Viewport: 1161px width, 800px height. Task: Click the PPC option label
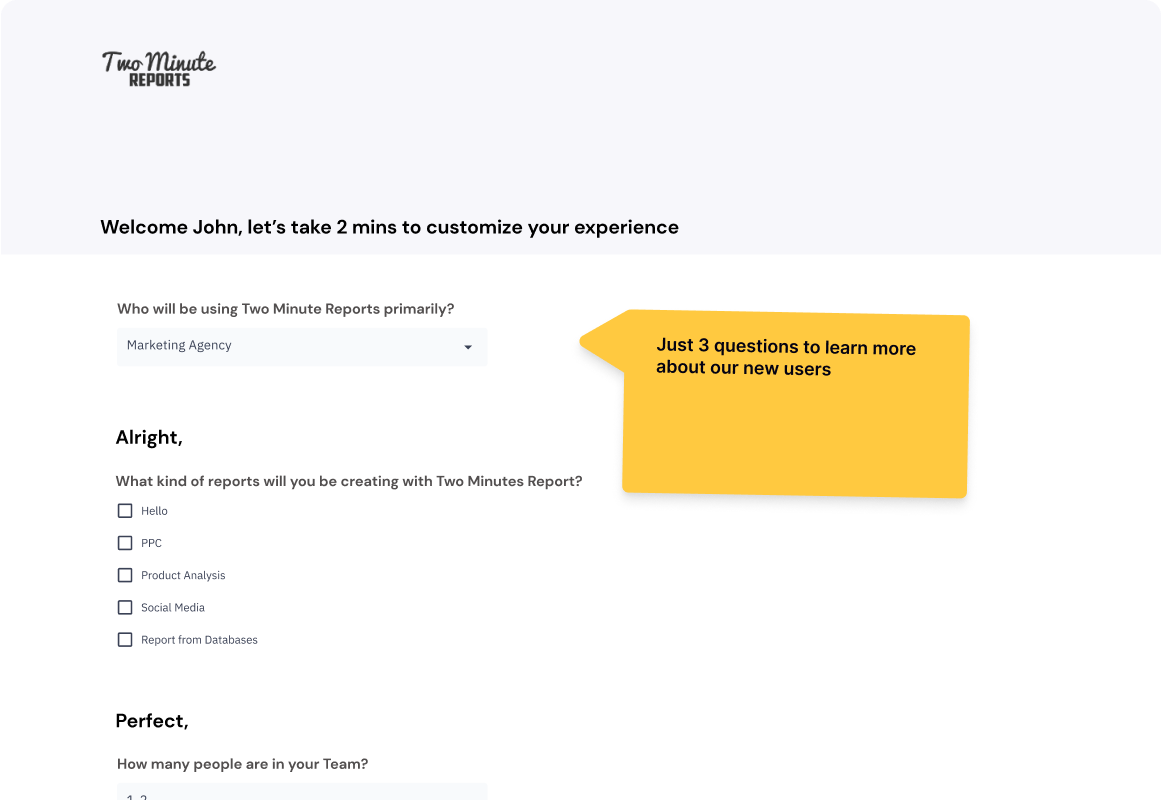pyautogui.click(x=151, y=543)
